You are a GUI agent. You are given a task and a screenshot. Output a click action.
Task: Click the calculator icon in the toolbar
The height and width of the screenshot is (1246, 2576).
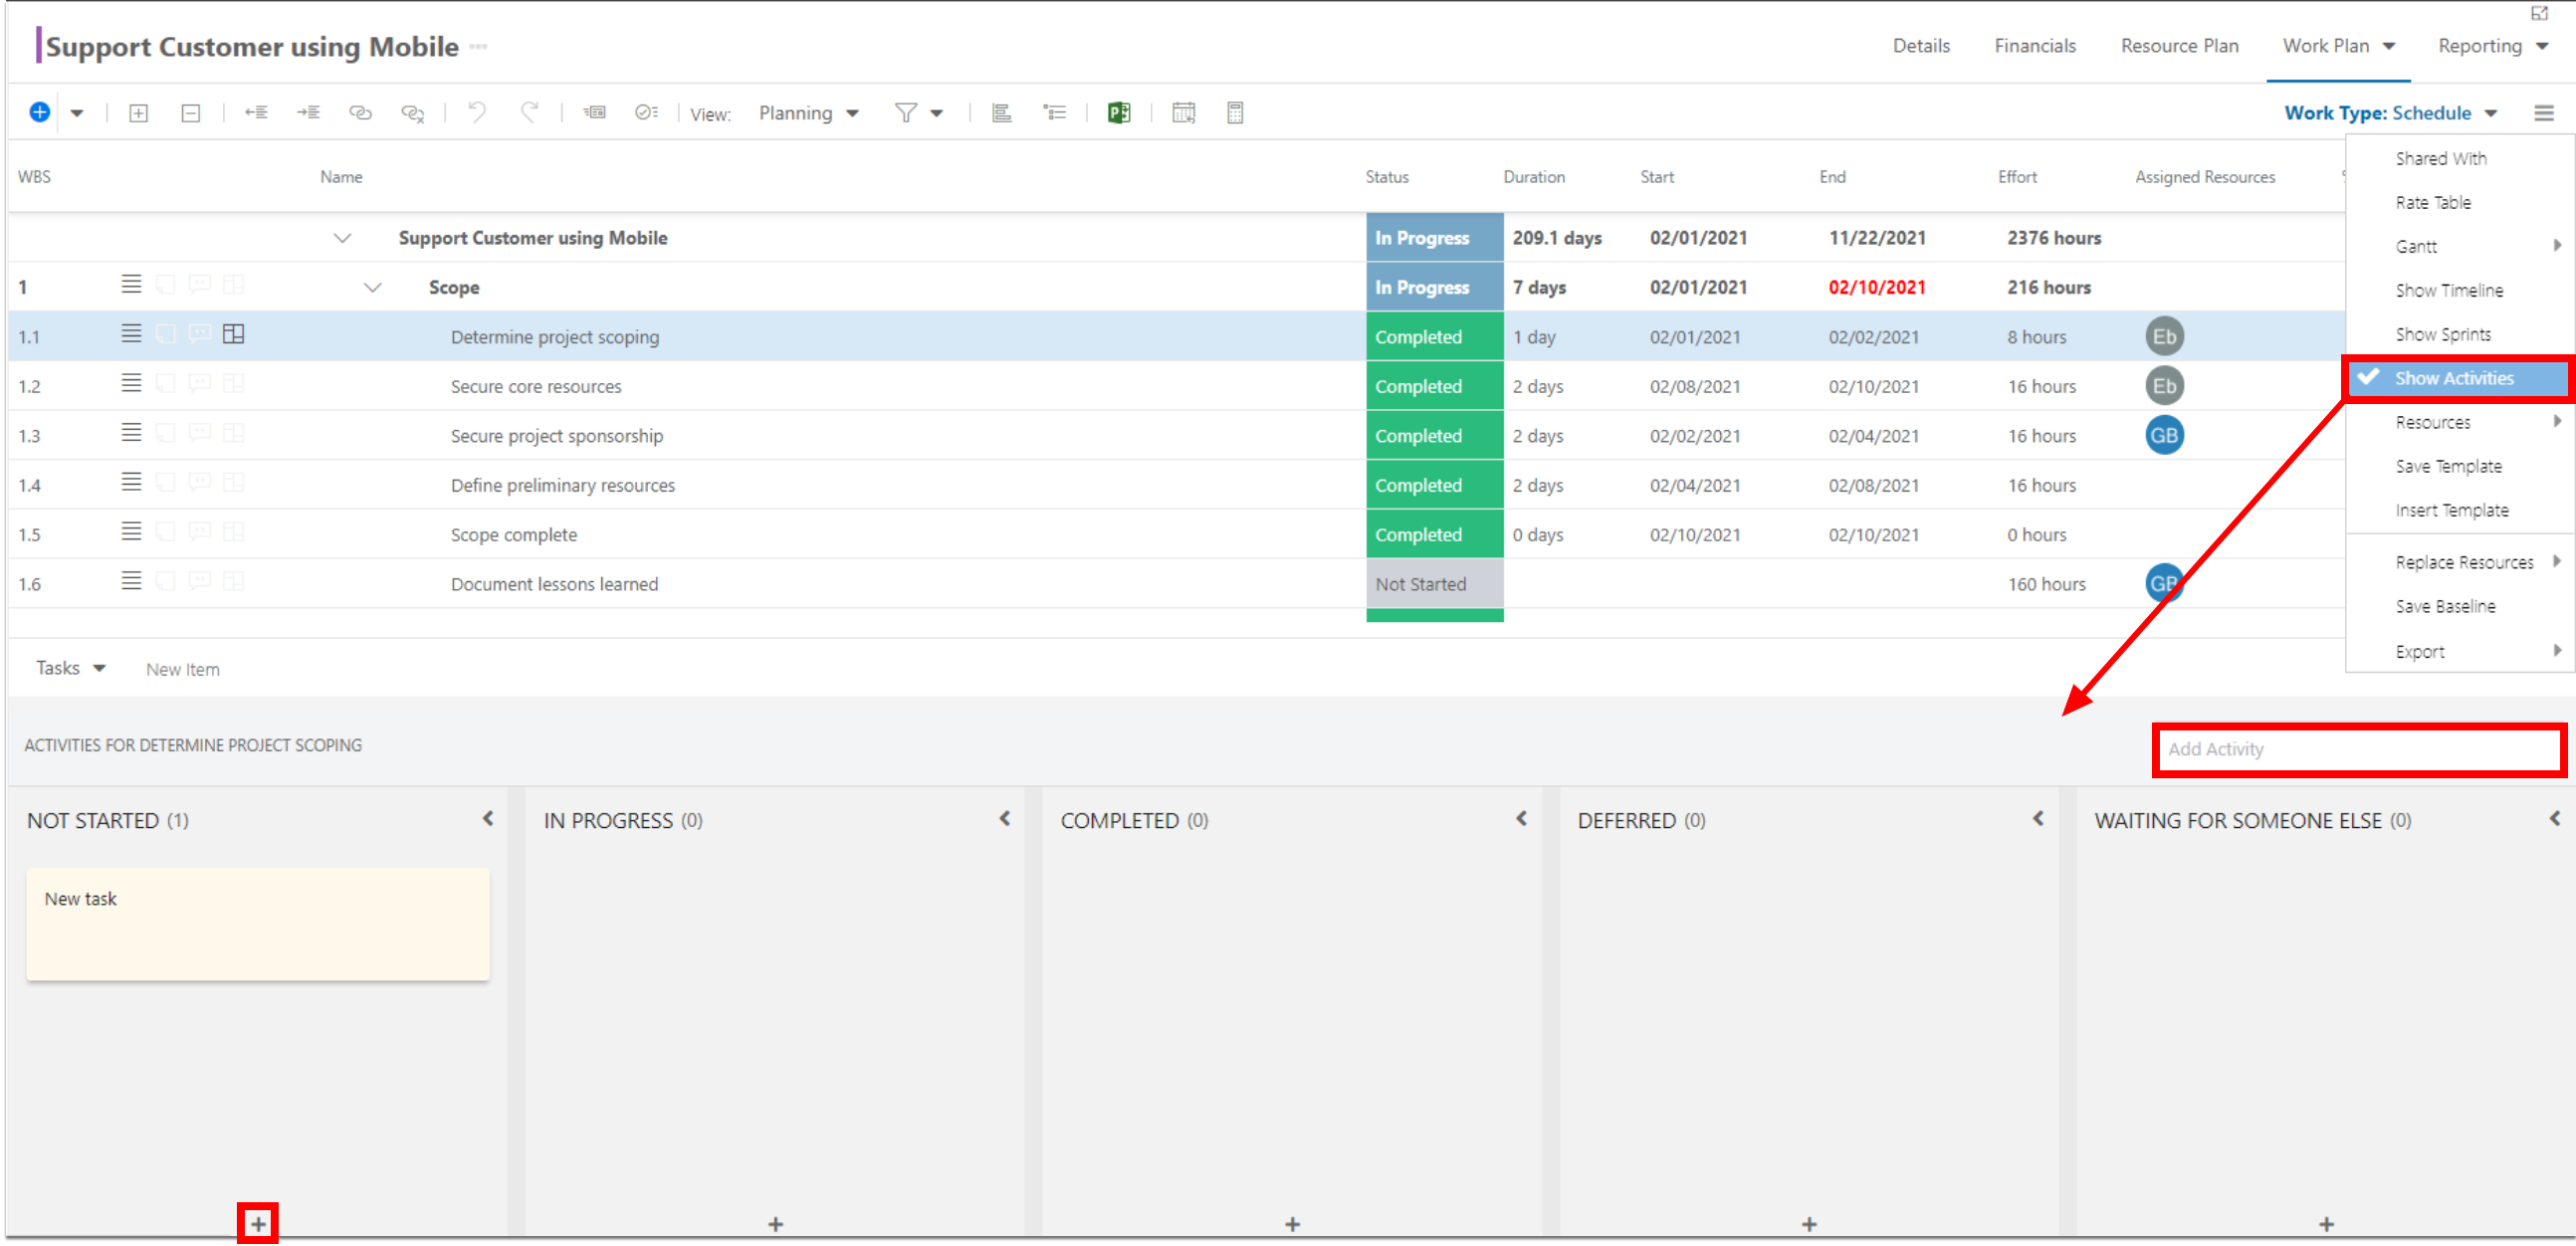tap(1235, 112)
